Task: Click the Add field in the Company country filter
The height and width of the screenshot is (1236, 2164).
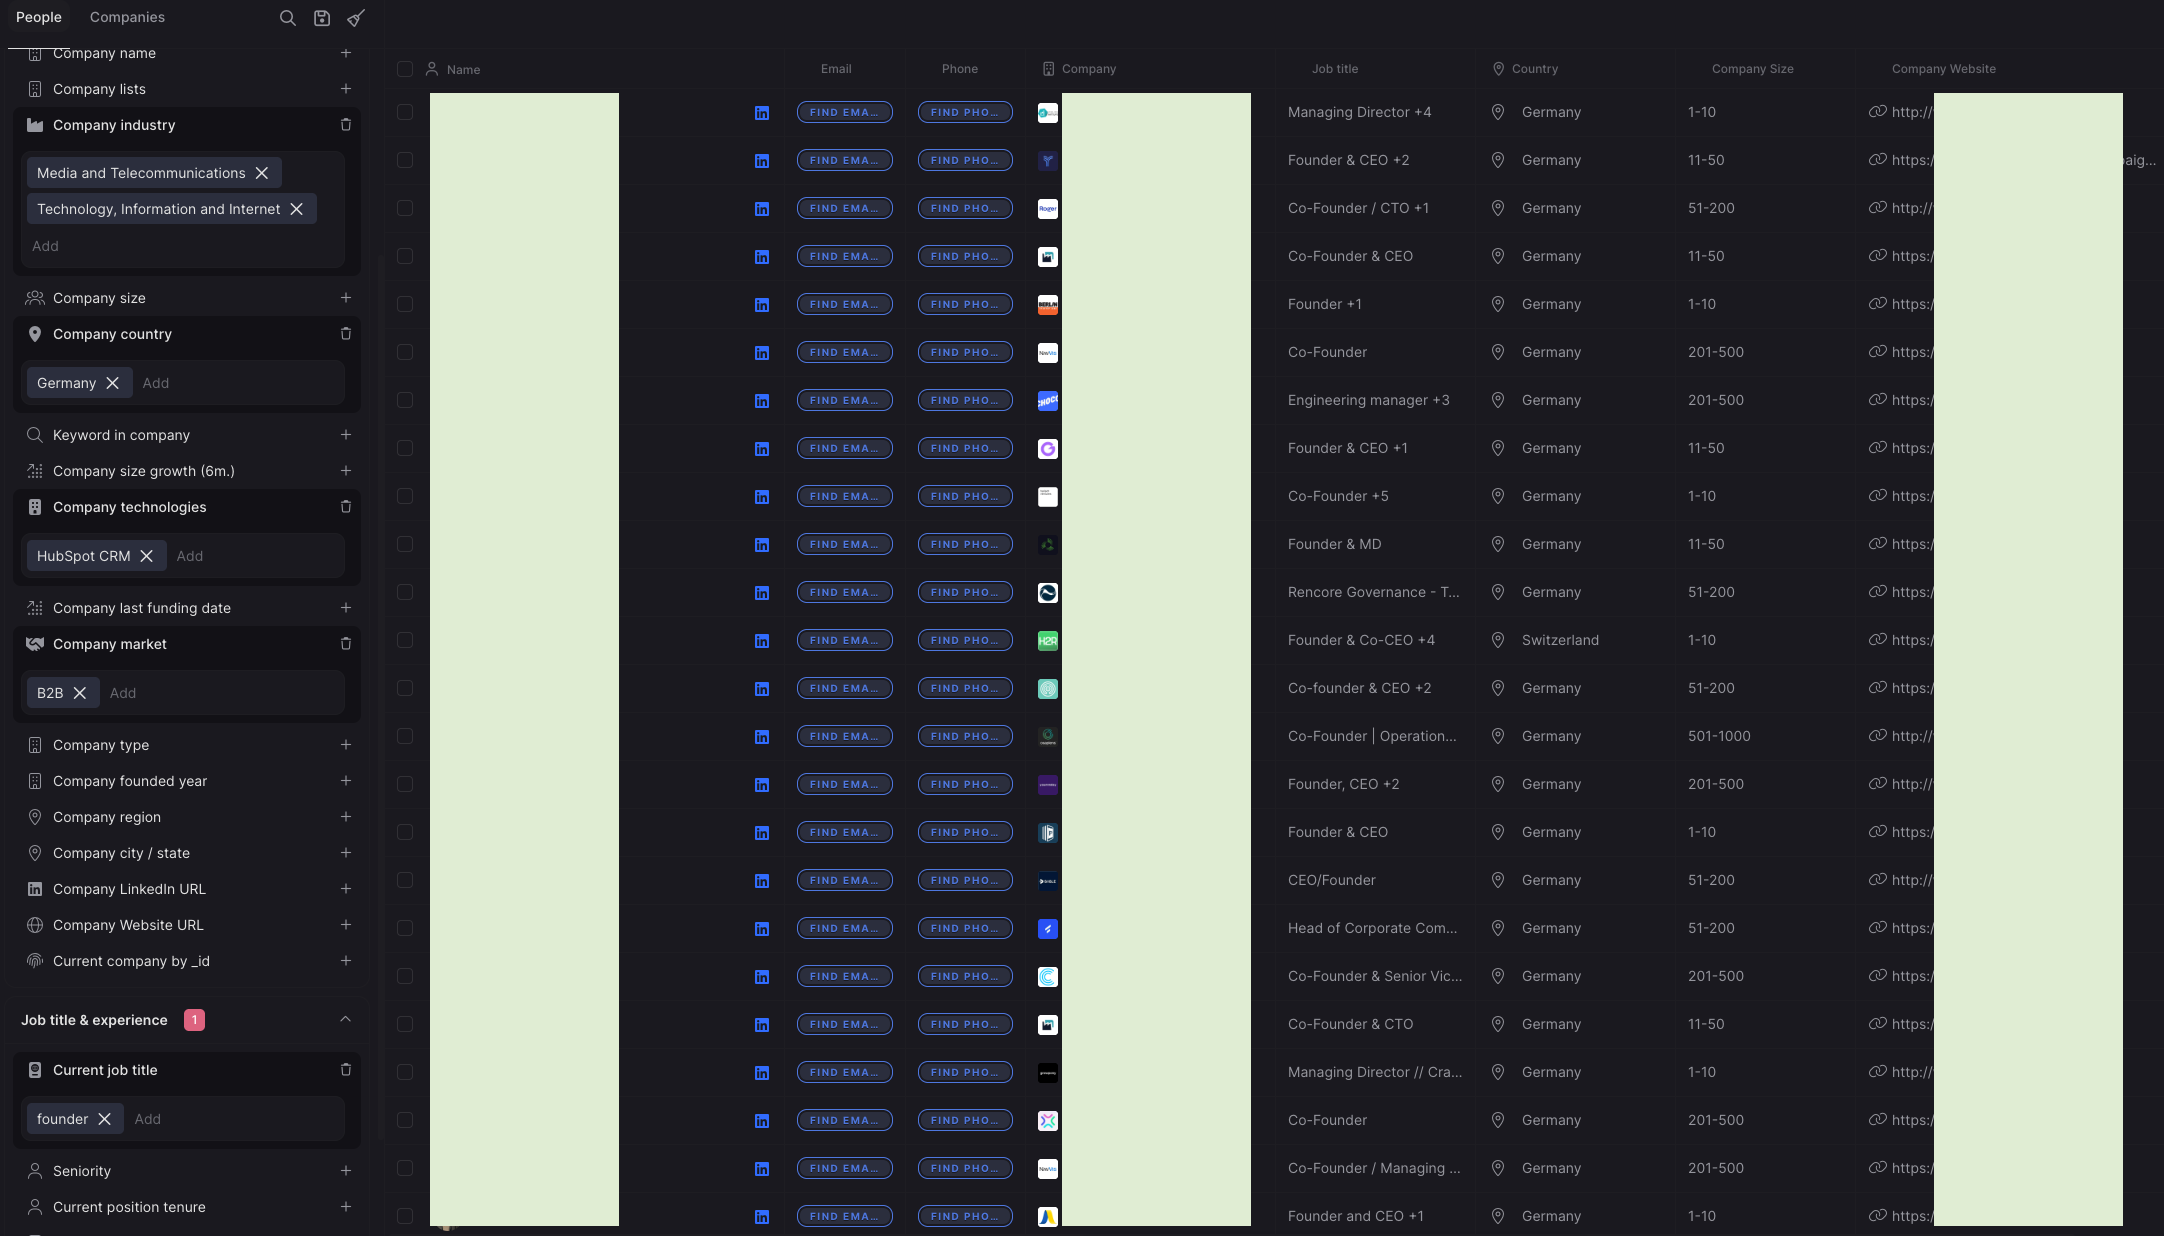Action: point(156,383)
